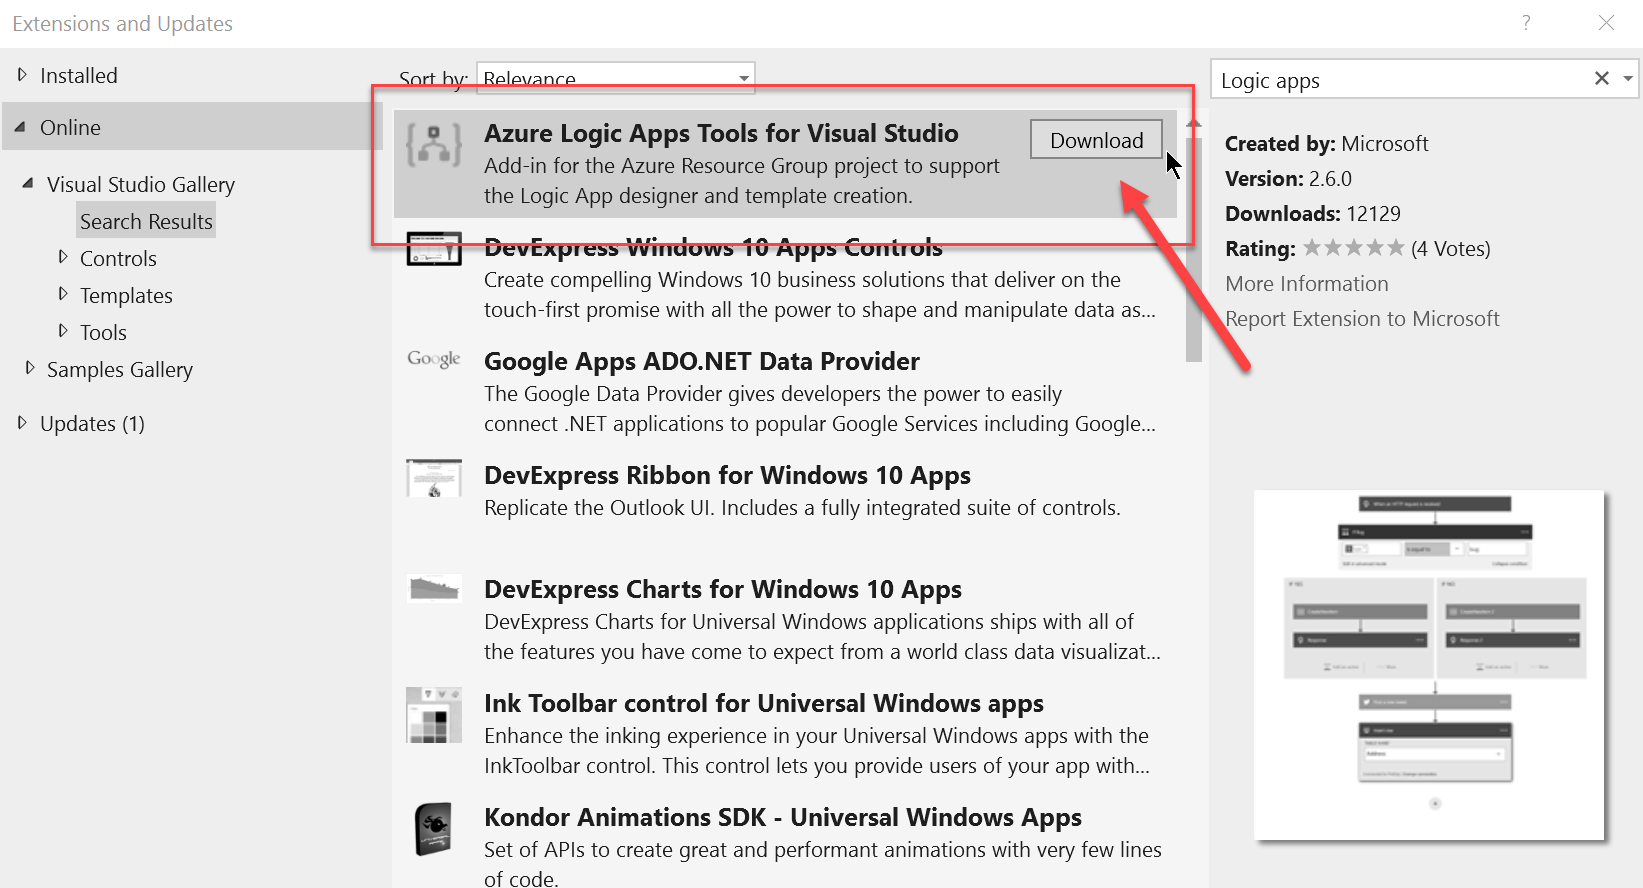Click the Extensions and Updates window title

coord(122,24)
